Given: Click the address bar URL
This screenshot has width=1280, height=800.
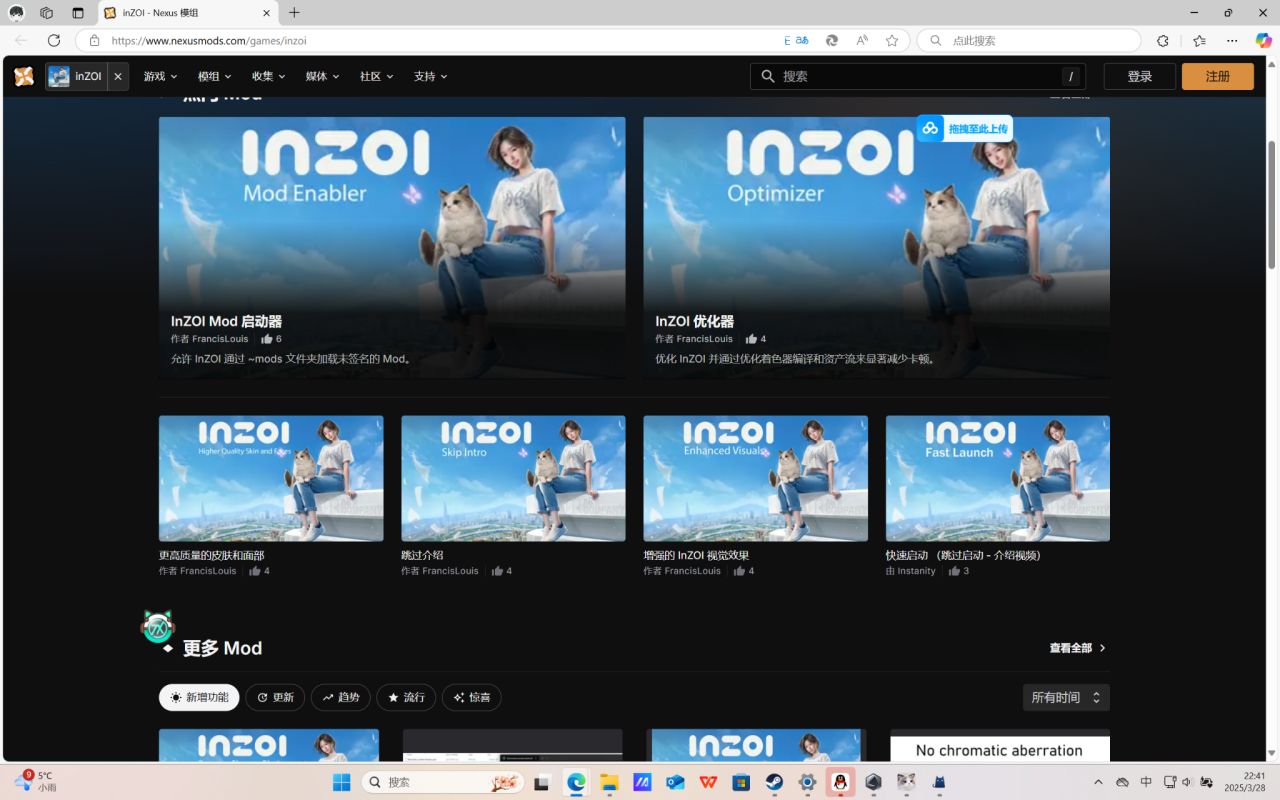Looking at the screenshot, I should coord(208,41).
